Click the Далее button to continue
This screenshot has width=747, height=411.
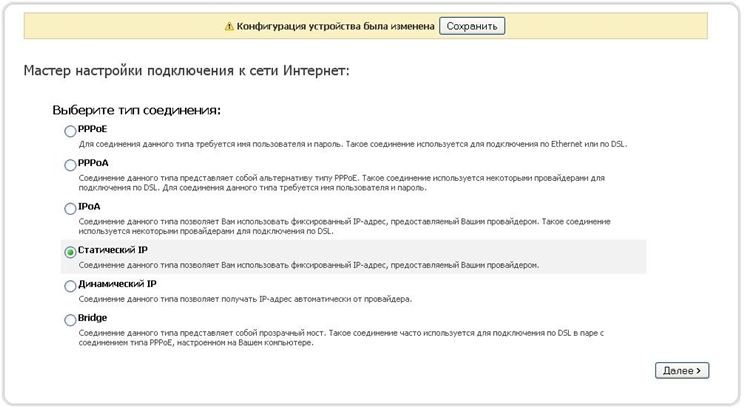click(682, 370)
